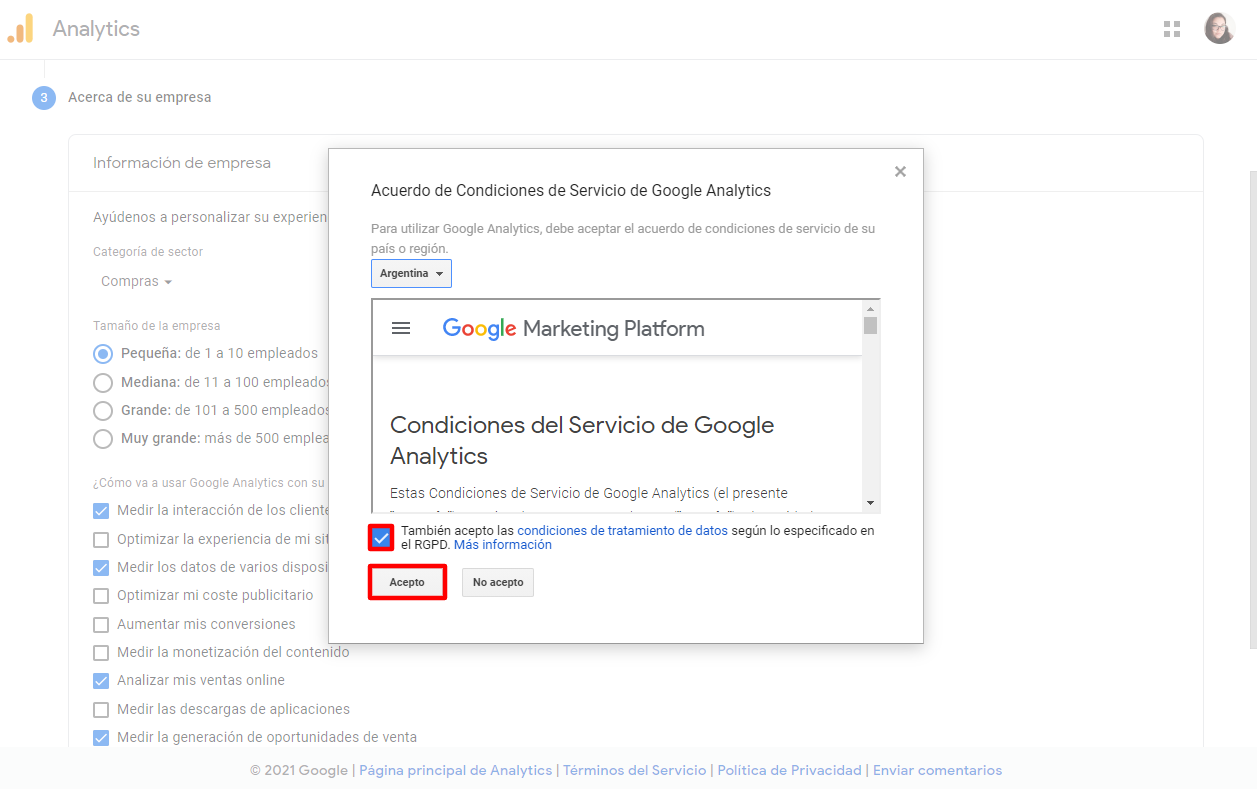Image resolution: width=1257 pixels, height=789 pixels.
Task: Open the user account avatar
Action: 1220,28
